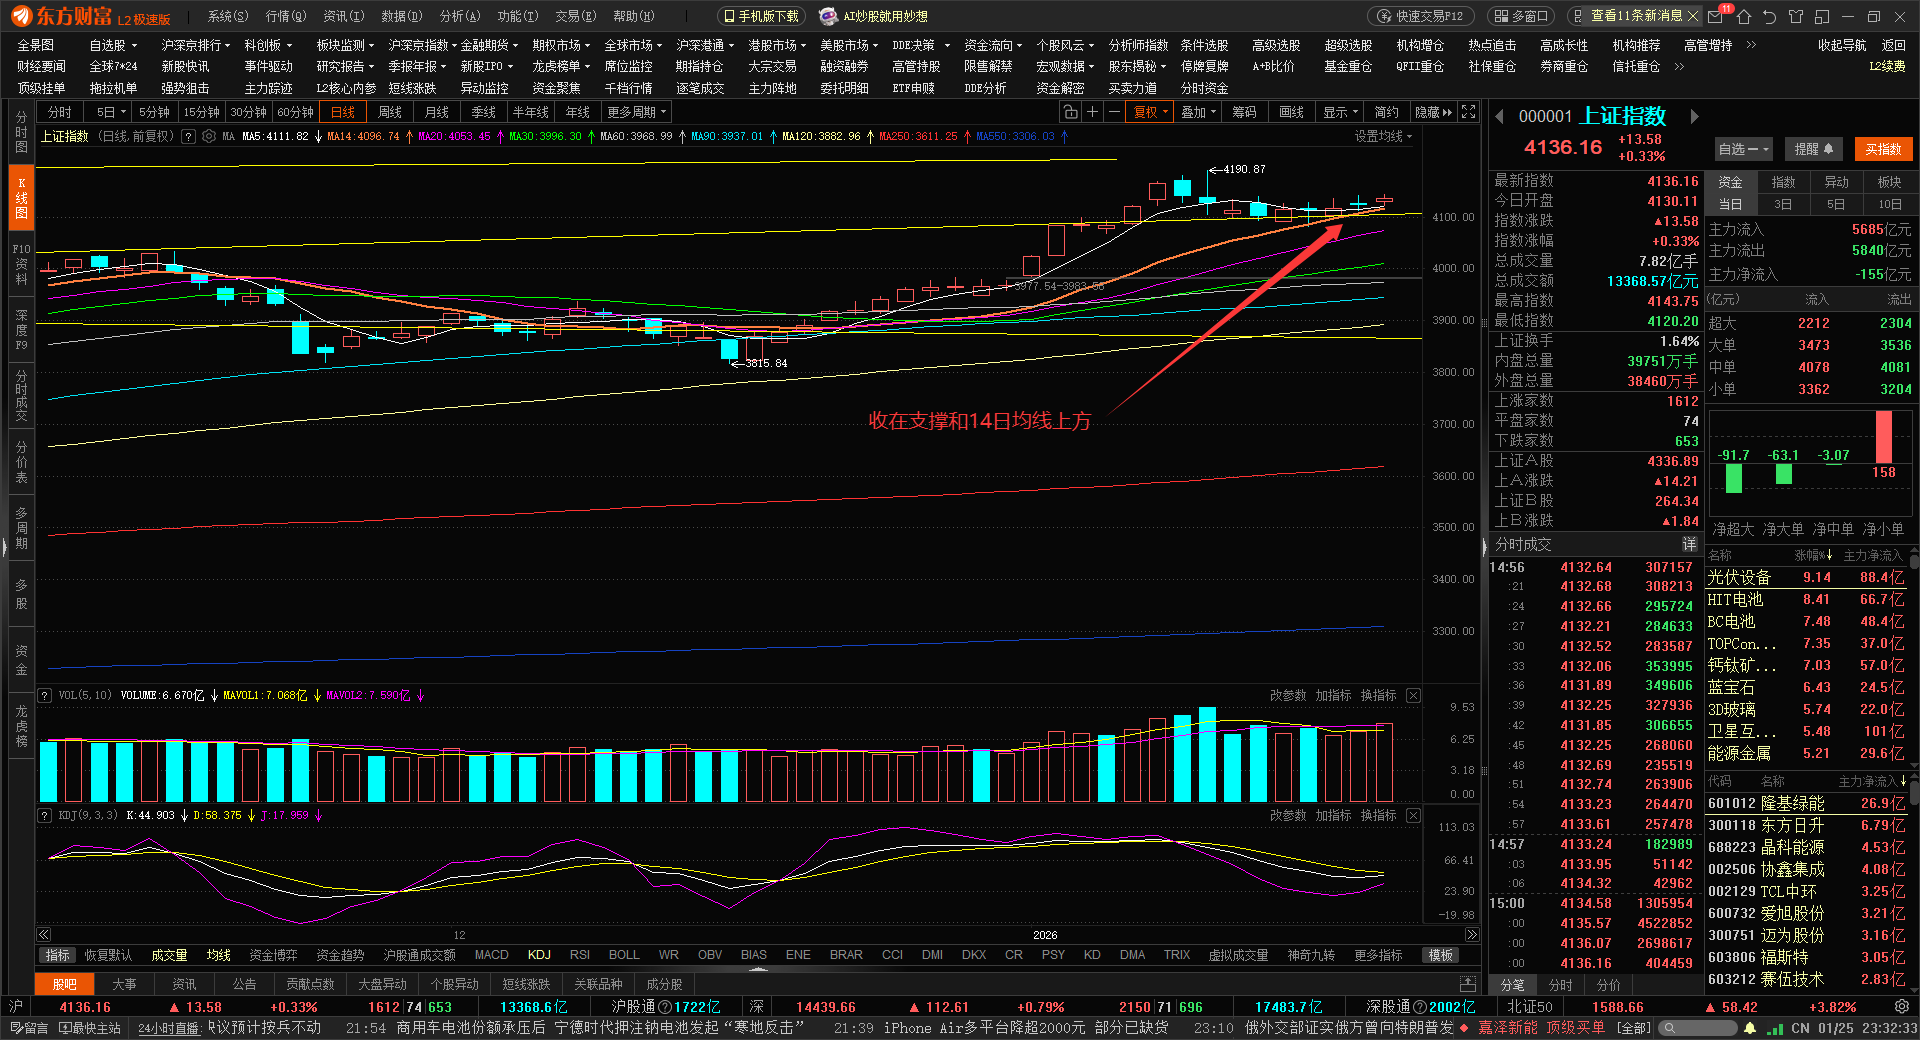Select the MACD indicator tab
1920x1040 pixels.
click(491, 955)
